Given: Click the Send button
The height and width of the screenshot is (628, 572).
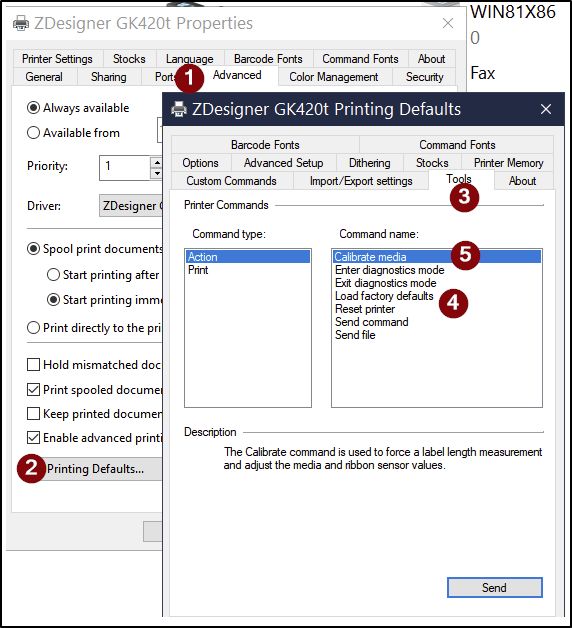Looking at the screenshot, I should point(494,587).
